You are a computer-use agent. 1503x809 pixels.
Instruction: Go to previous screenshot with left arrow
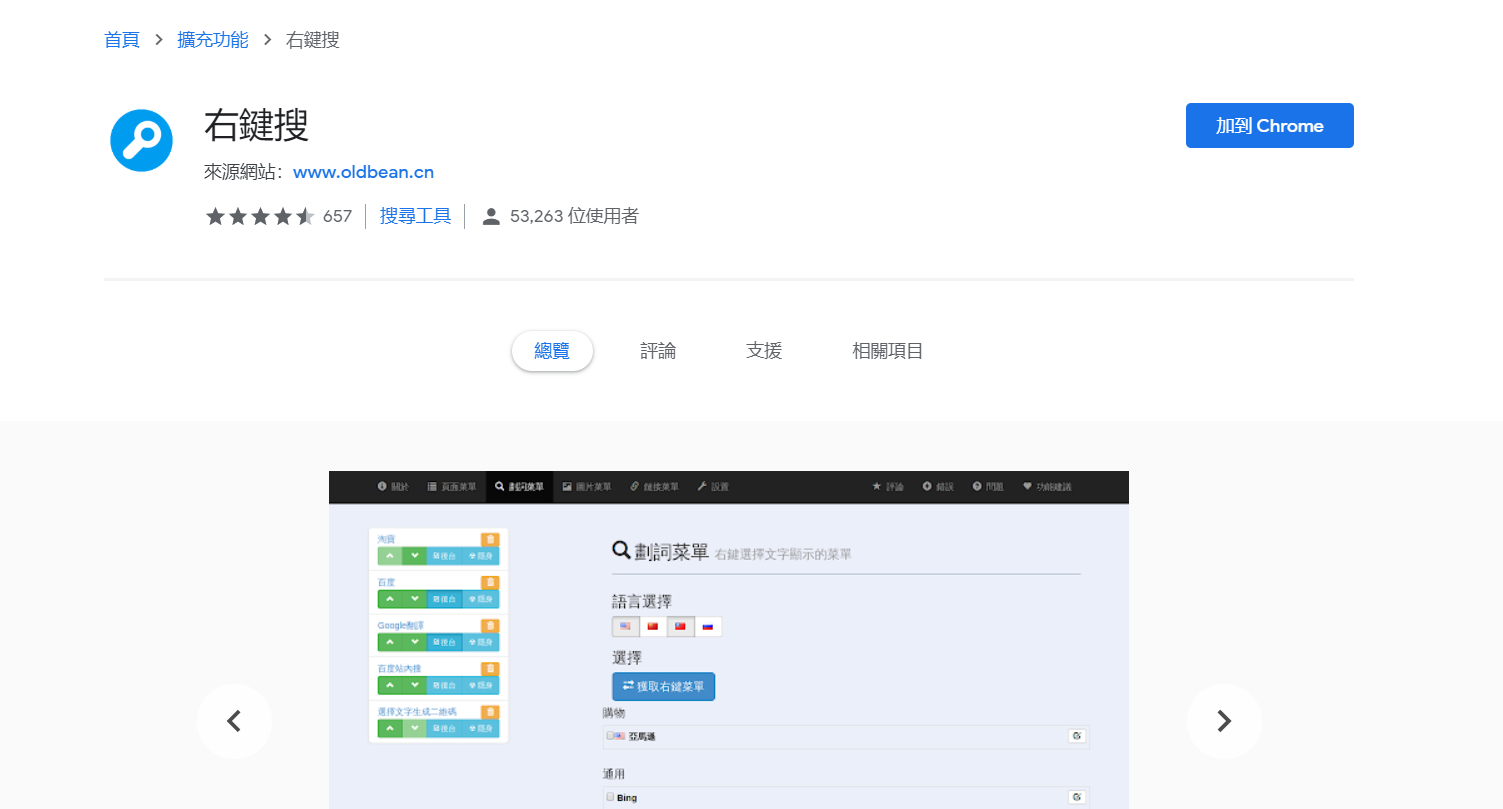234,721
